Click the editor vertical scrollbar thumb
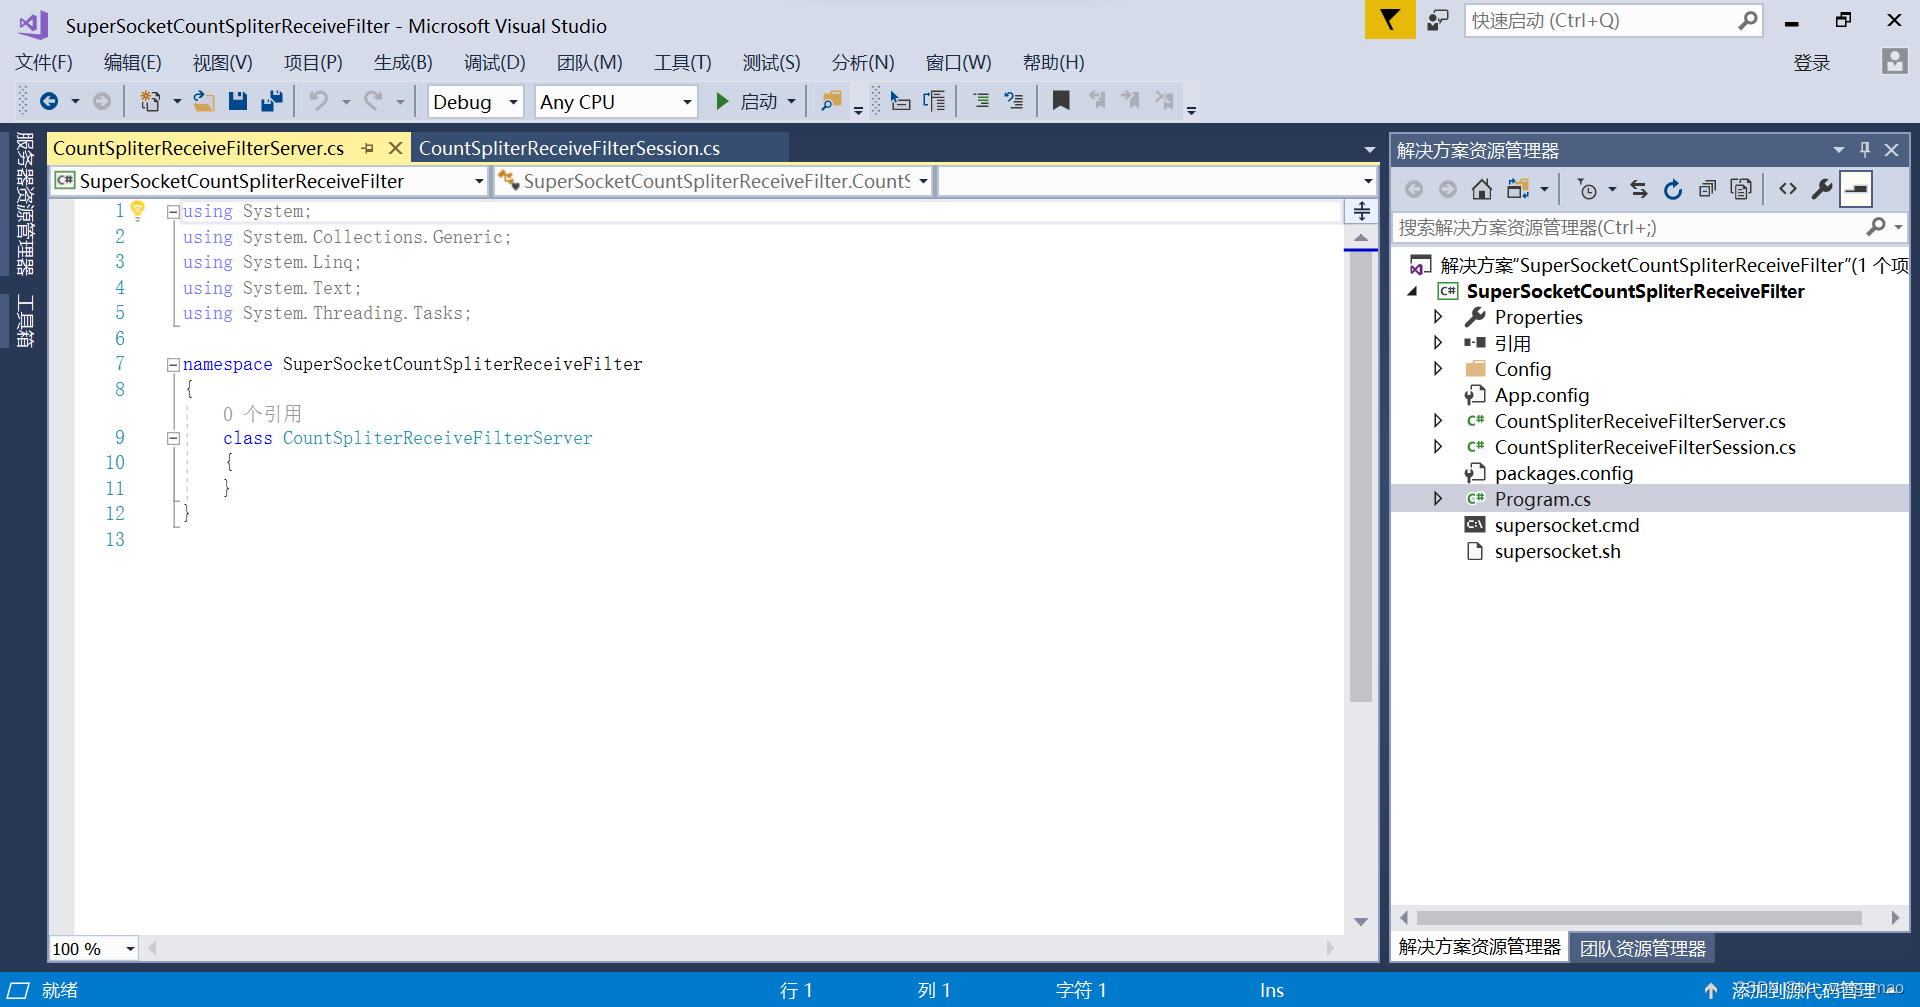This screenshot has height=1007, width=1920. pyautogui.click(x=1360, y=477)
